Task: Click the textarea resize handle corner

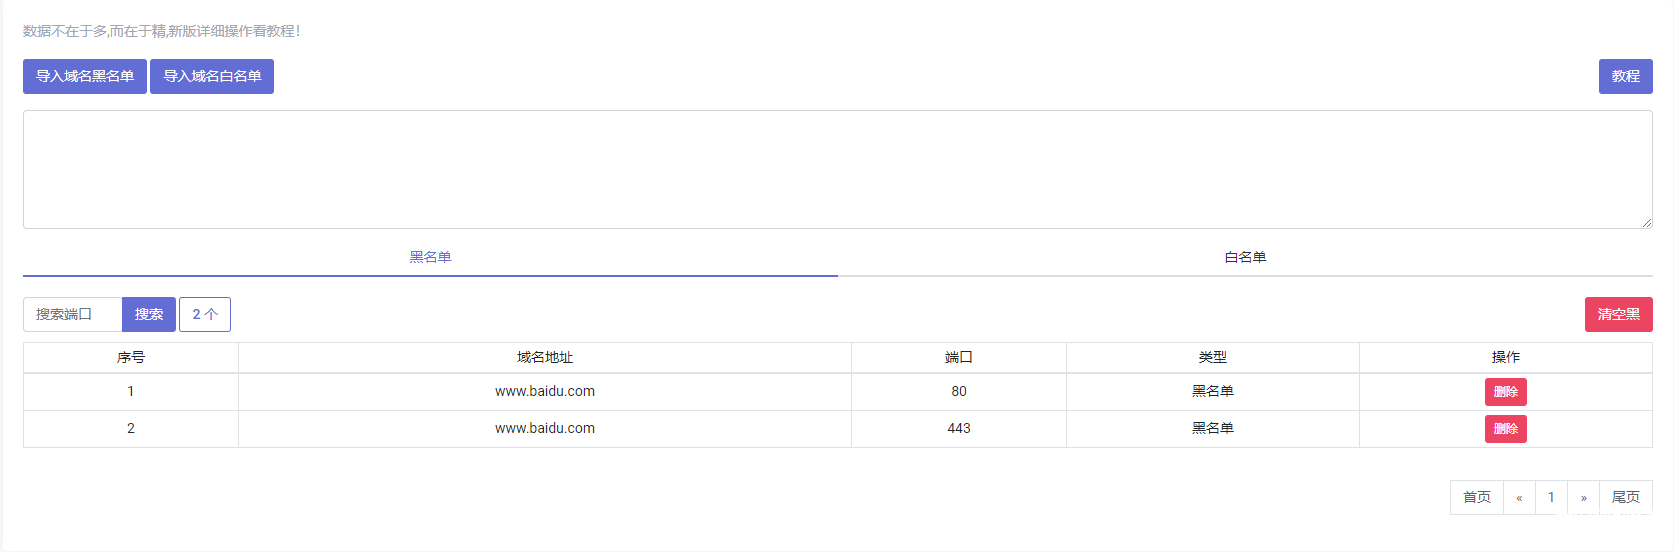Action: pos(1646,222)
